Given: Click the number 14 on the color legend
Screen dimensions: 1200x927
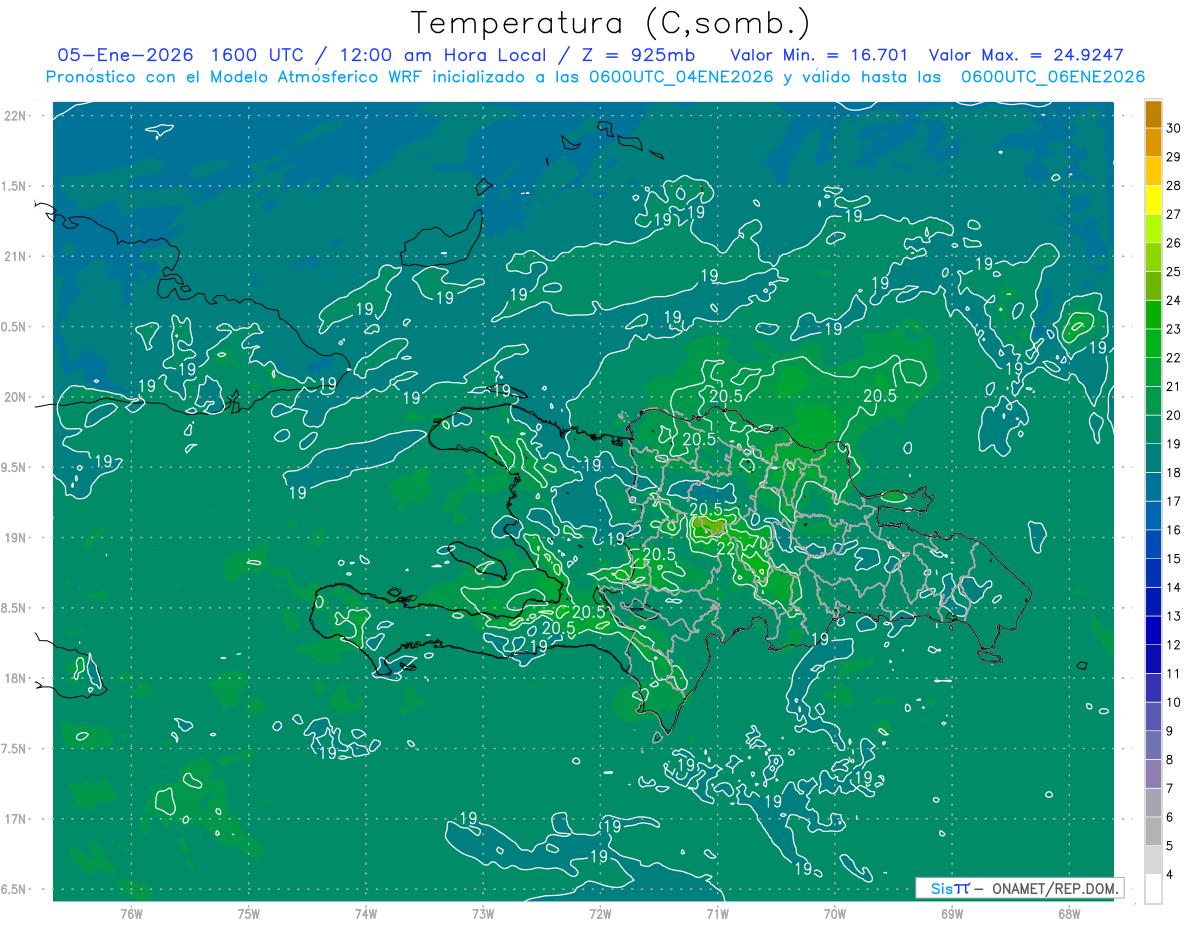Looking at the screenshot, I should (x=1174, y=588).
